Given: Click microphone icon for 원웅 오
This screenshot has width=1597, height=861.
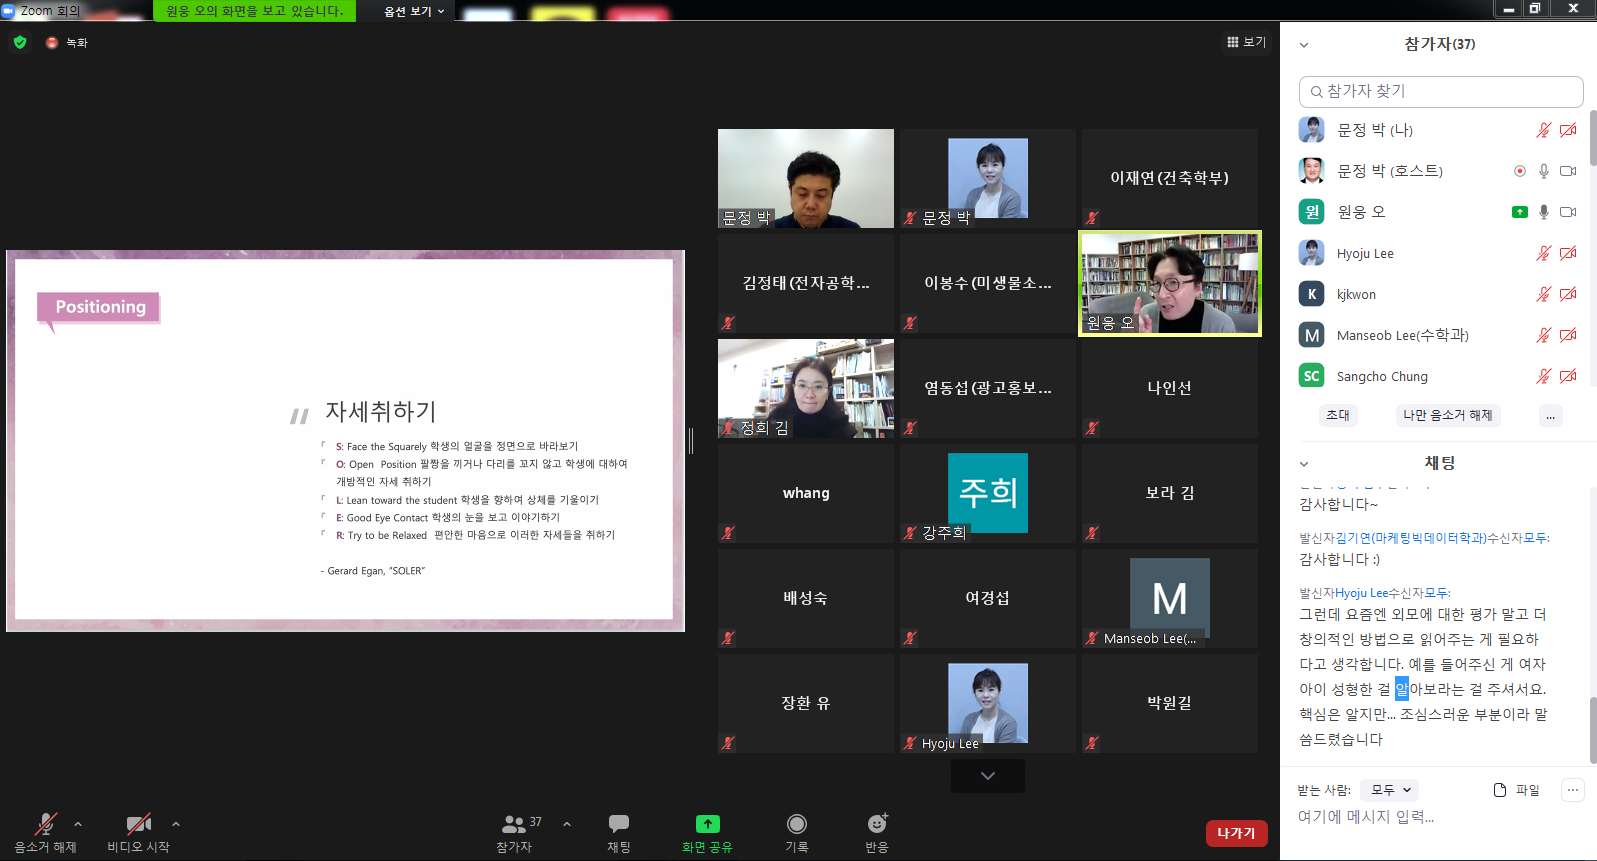Looking at the screenshot, I should point(1544,212).
